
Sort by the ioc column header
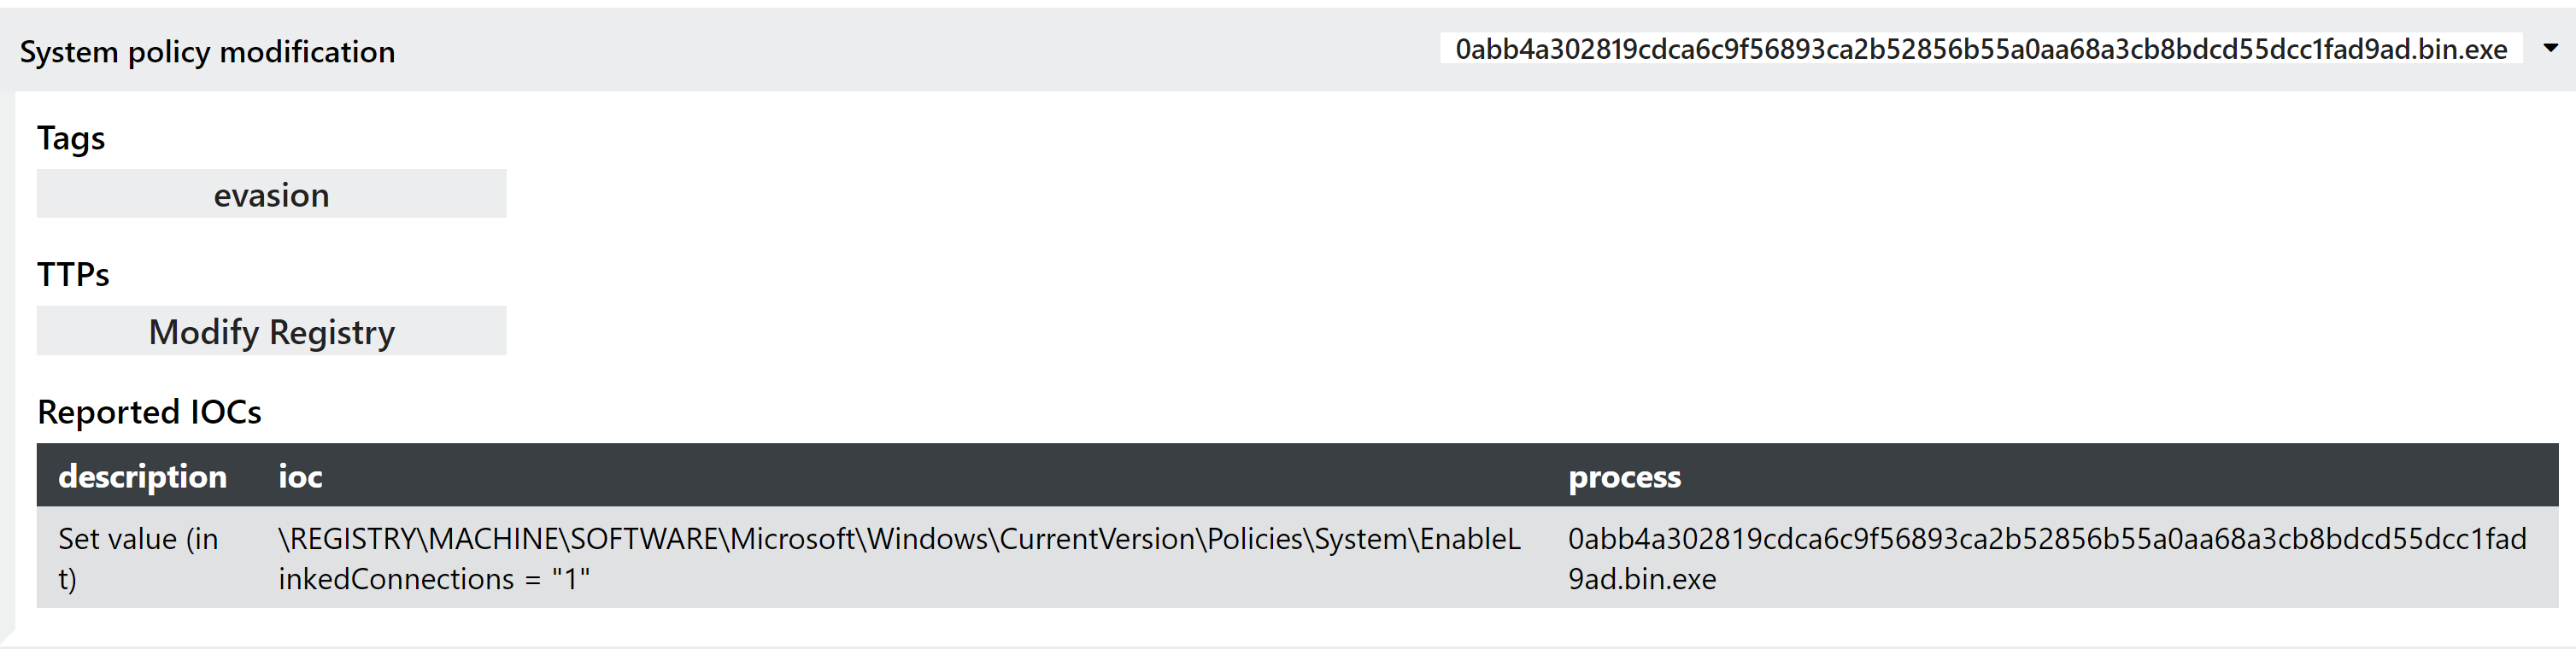[x=300, y=476]
